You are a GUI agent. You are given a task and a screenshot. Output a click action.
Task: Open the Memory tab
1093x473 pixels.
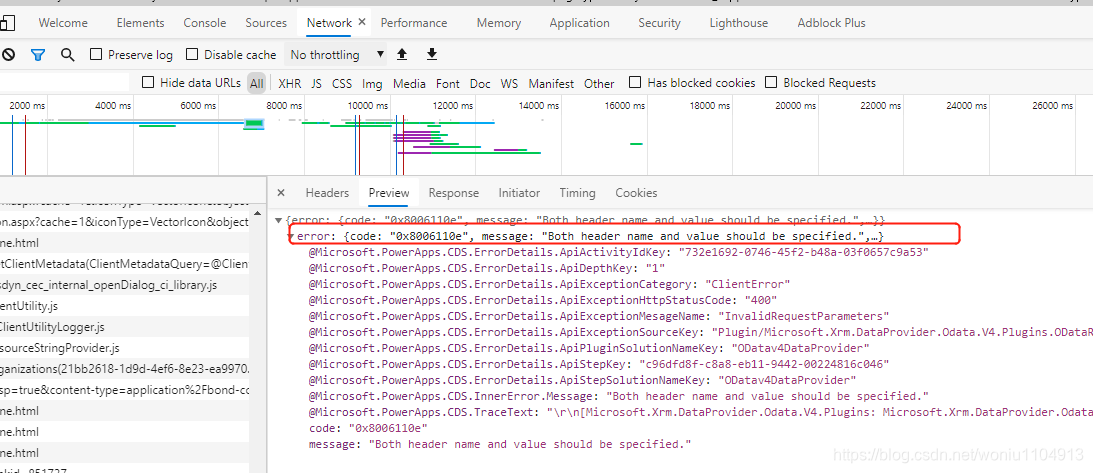point(498,23)
